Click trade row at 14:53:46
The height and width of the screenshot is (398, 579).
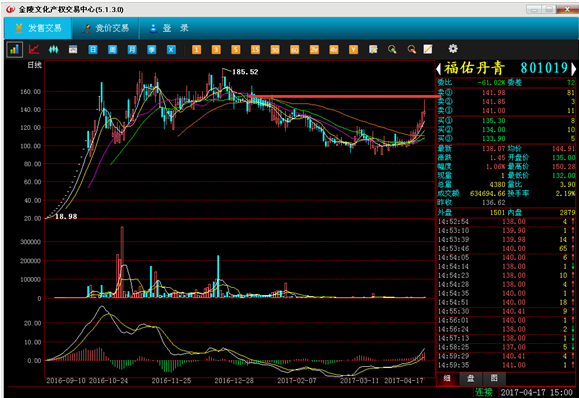(x=506, y=248)
